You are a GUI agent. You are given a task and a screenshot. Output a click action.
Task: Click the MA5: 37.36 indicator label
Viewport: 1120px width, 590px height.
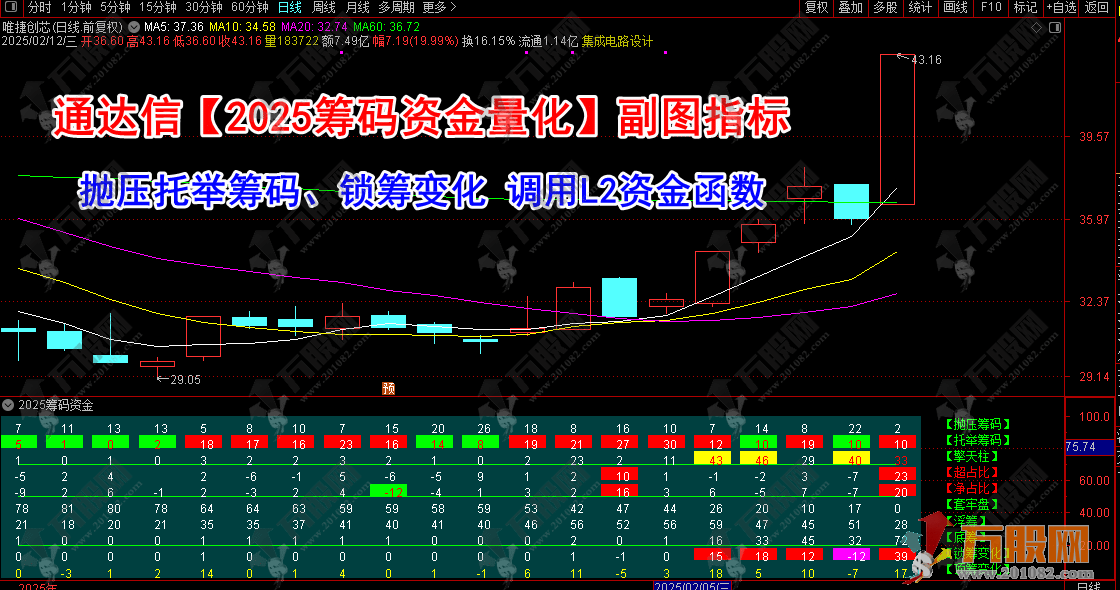[x=174, y=26]
